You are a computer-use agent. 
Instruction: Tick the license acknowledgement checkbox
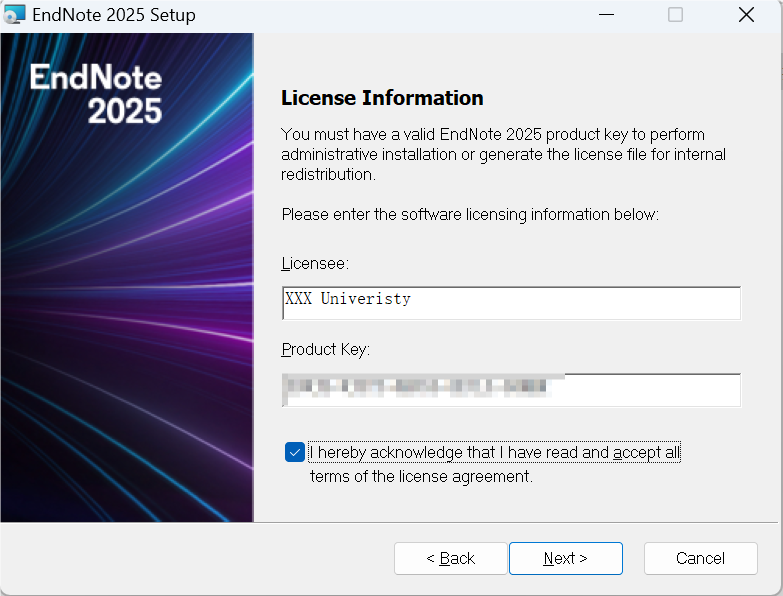pyautogui.click(x=294, y=452)
